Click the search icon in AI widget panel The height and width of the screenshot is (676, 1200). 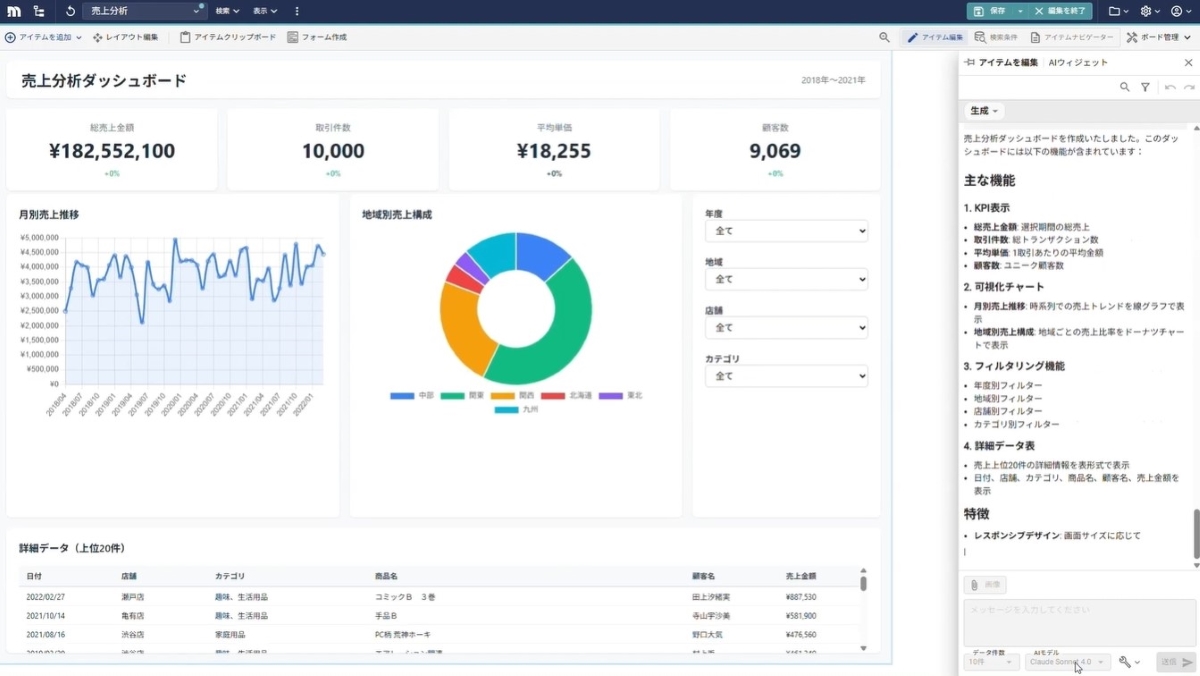pos(1125,87)
